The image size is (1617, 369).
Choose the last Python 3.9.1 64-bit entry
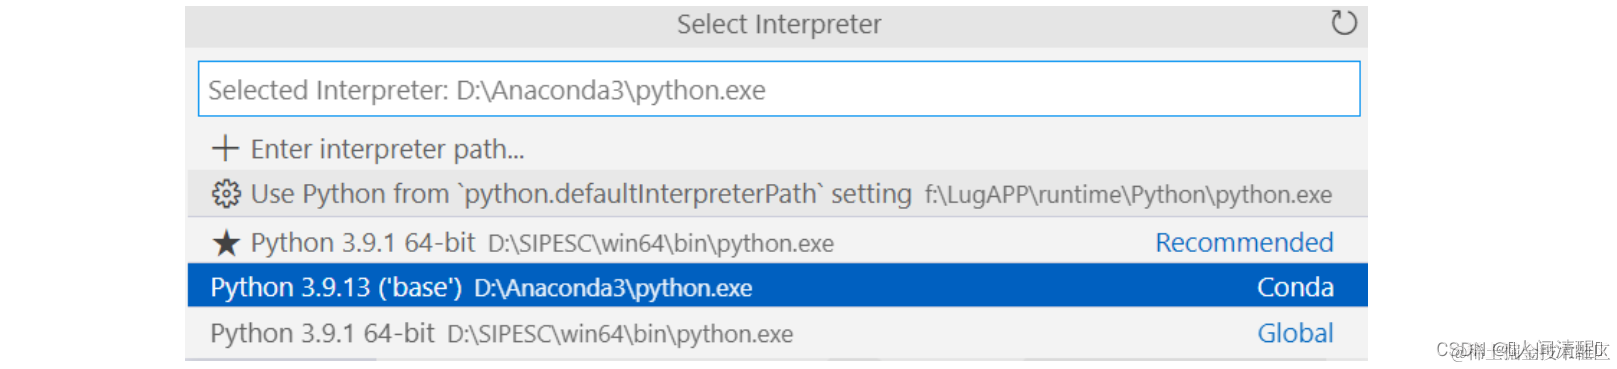776,333
